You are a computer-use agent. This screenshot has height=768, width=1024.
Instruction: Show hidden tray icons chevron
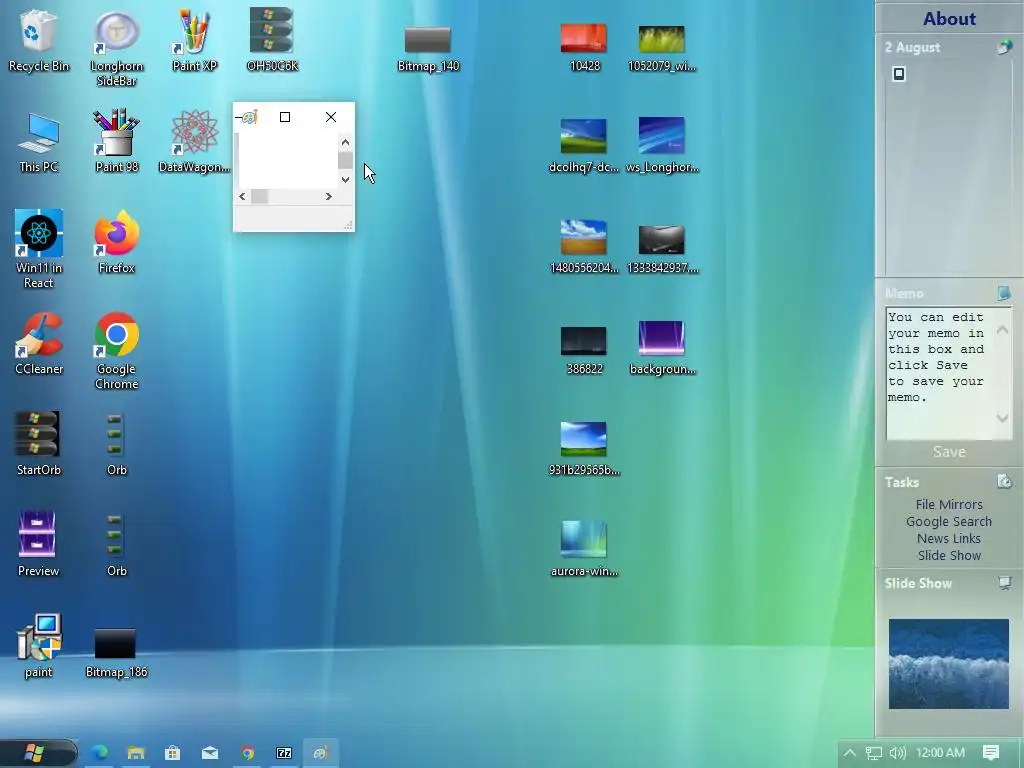point(850,753)
